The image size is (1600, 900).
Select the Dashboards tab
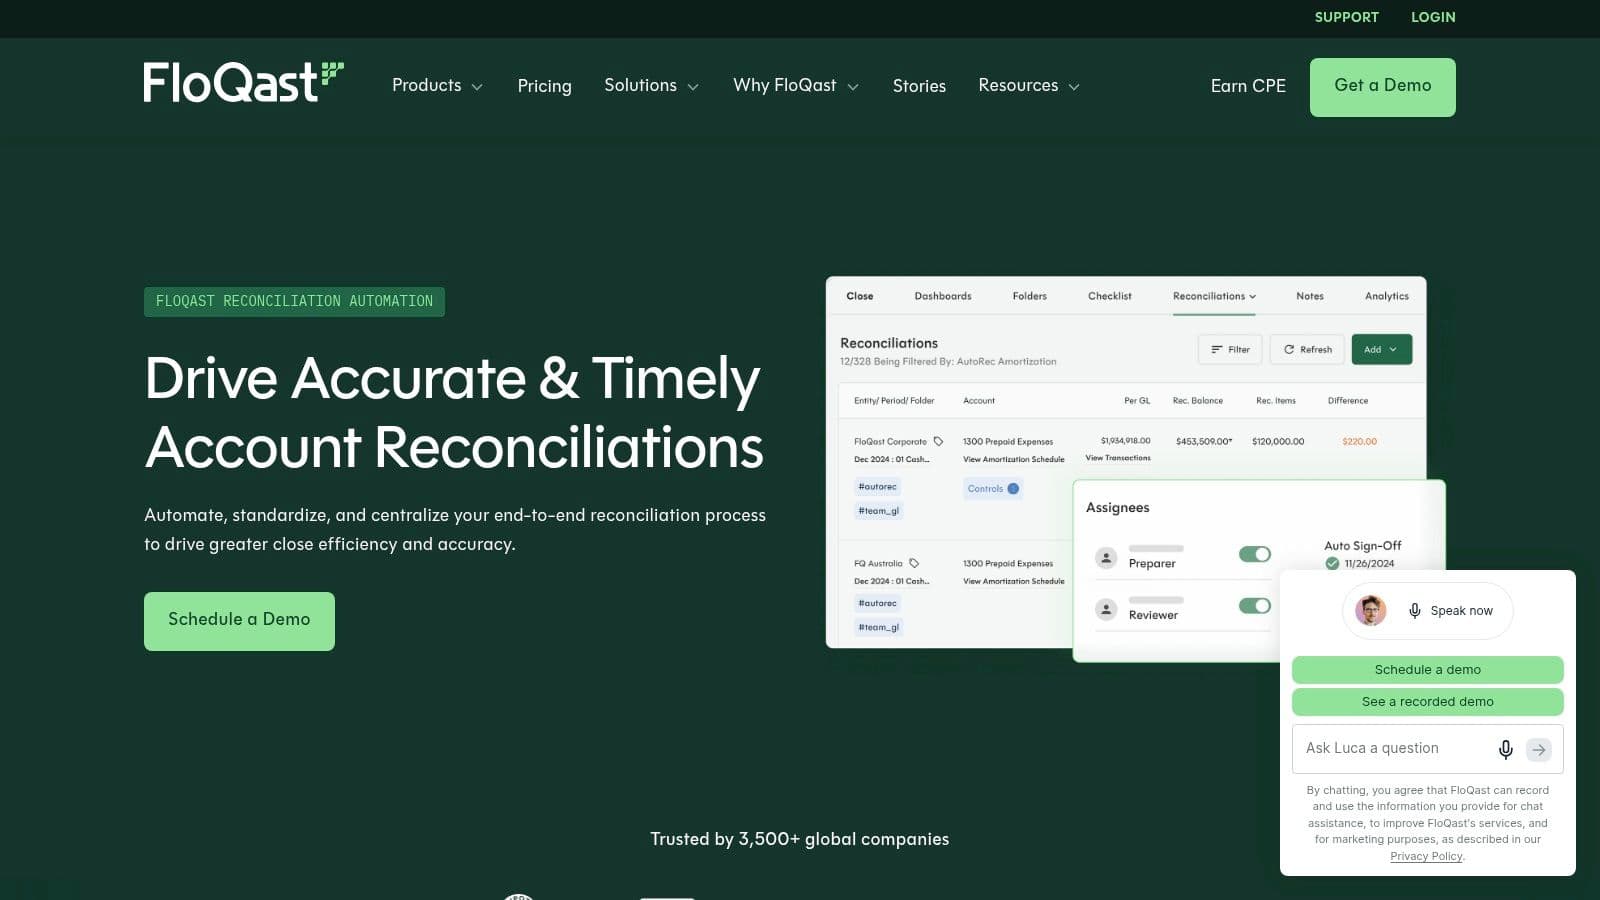click(943, 296)
